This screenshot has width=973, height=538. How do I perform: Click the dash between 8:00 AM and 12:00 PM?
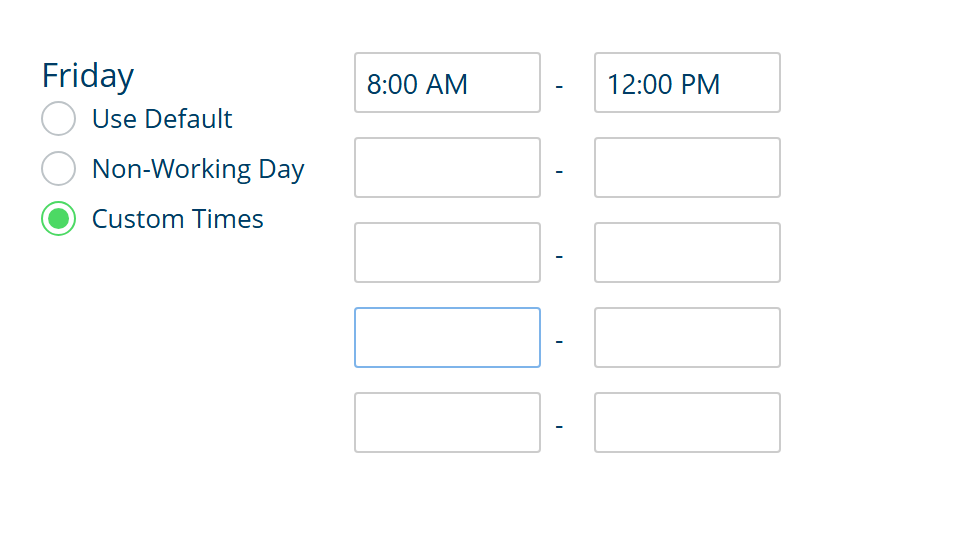tap(559, 86)
